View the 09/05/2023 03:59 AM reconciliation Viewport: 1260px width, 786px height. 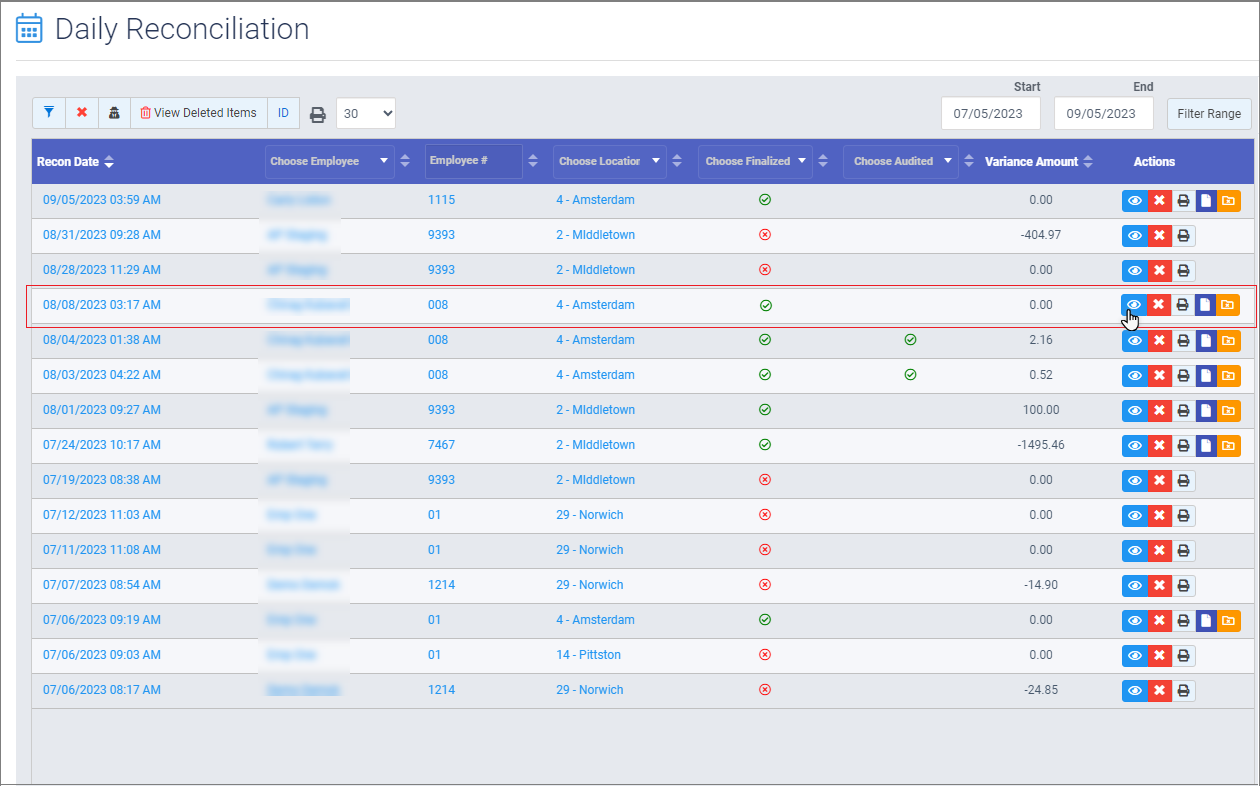click(1134, 200)
